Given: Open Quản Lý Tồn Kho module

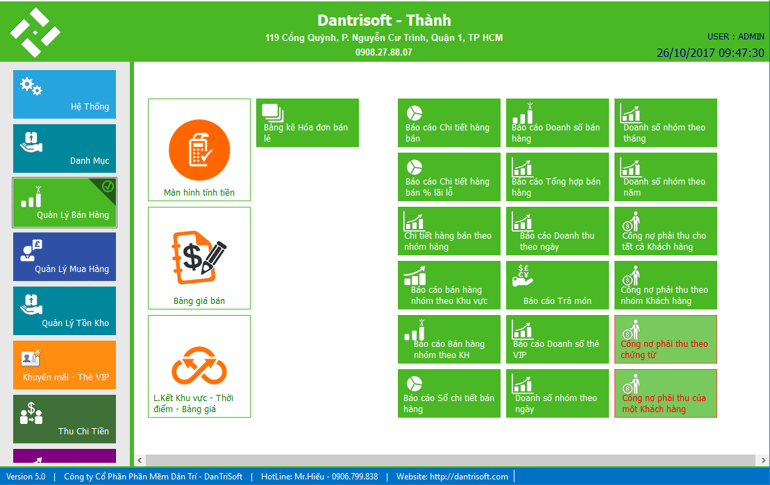Looking at the screenshot, I should [x=64, y=311].
